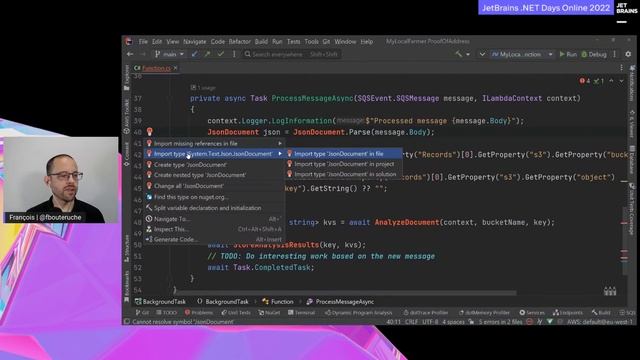Open the NuGet tool window
The width and height of the screenshot is (640, 360).
pos(269,313)
